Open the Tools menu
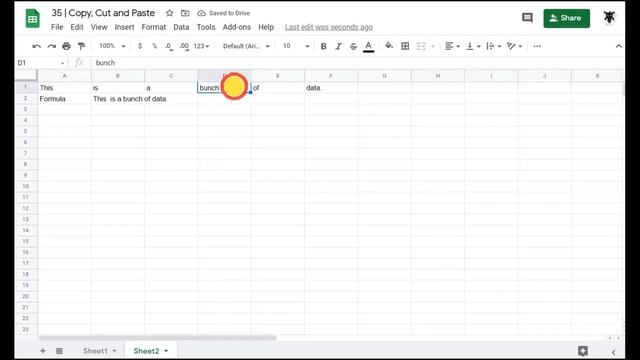The height and width of the screenshot is (360, 640). coord(206,27)
